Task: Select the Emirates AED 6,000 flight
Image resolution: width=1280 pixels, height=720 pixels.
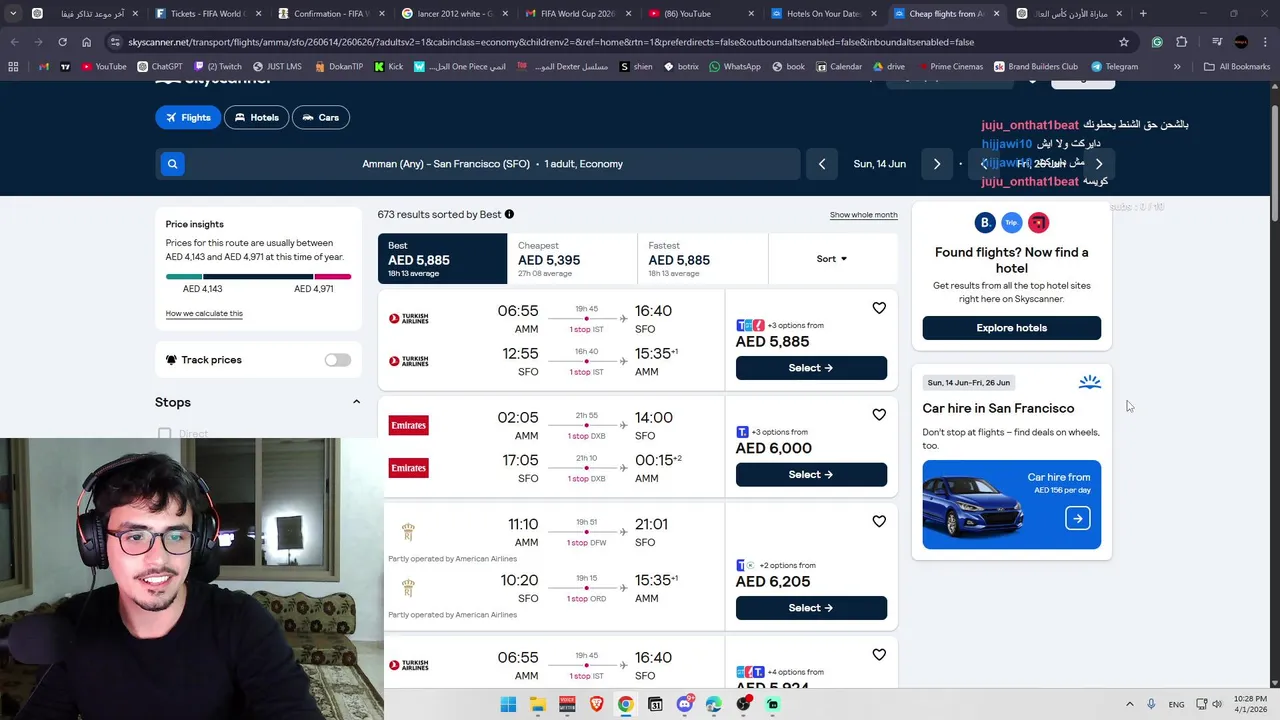Action: pyautogui.click(x=811, y=475)
